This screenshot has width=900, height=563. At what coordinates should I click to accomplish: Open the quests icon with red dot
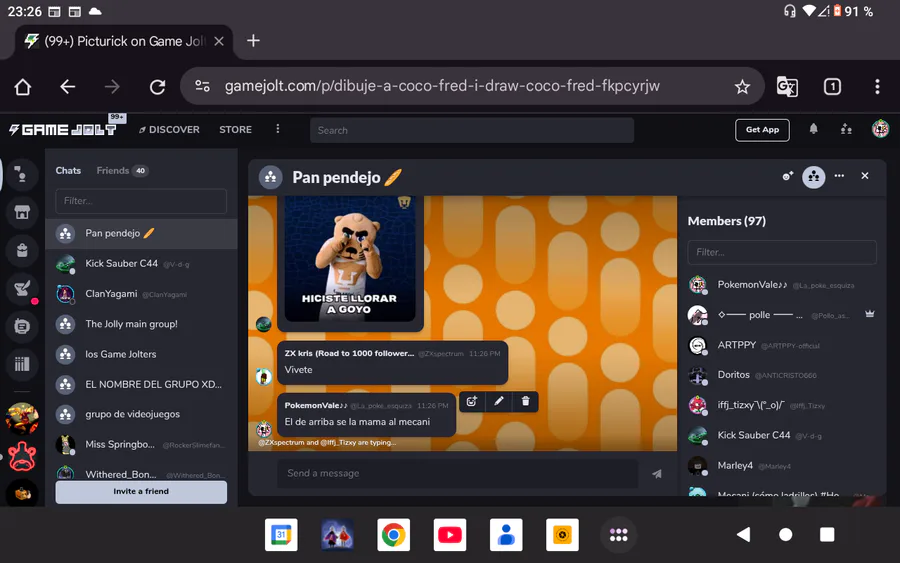tap(22, 289)
